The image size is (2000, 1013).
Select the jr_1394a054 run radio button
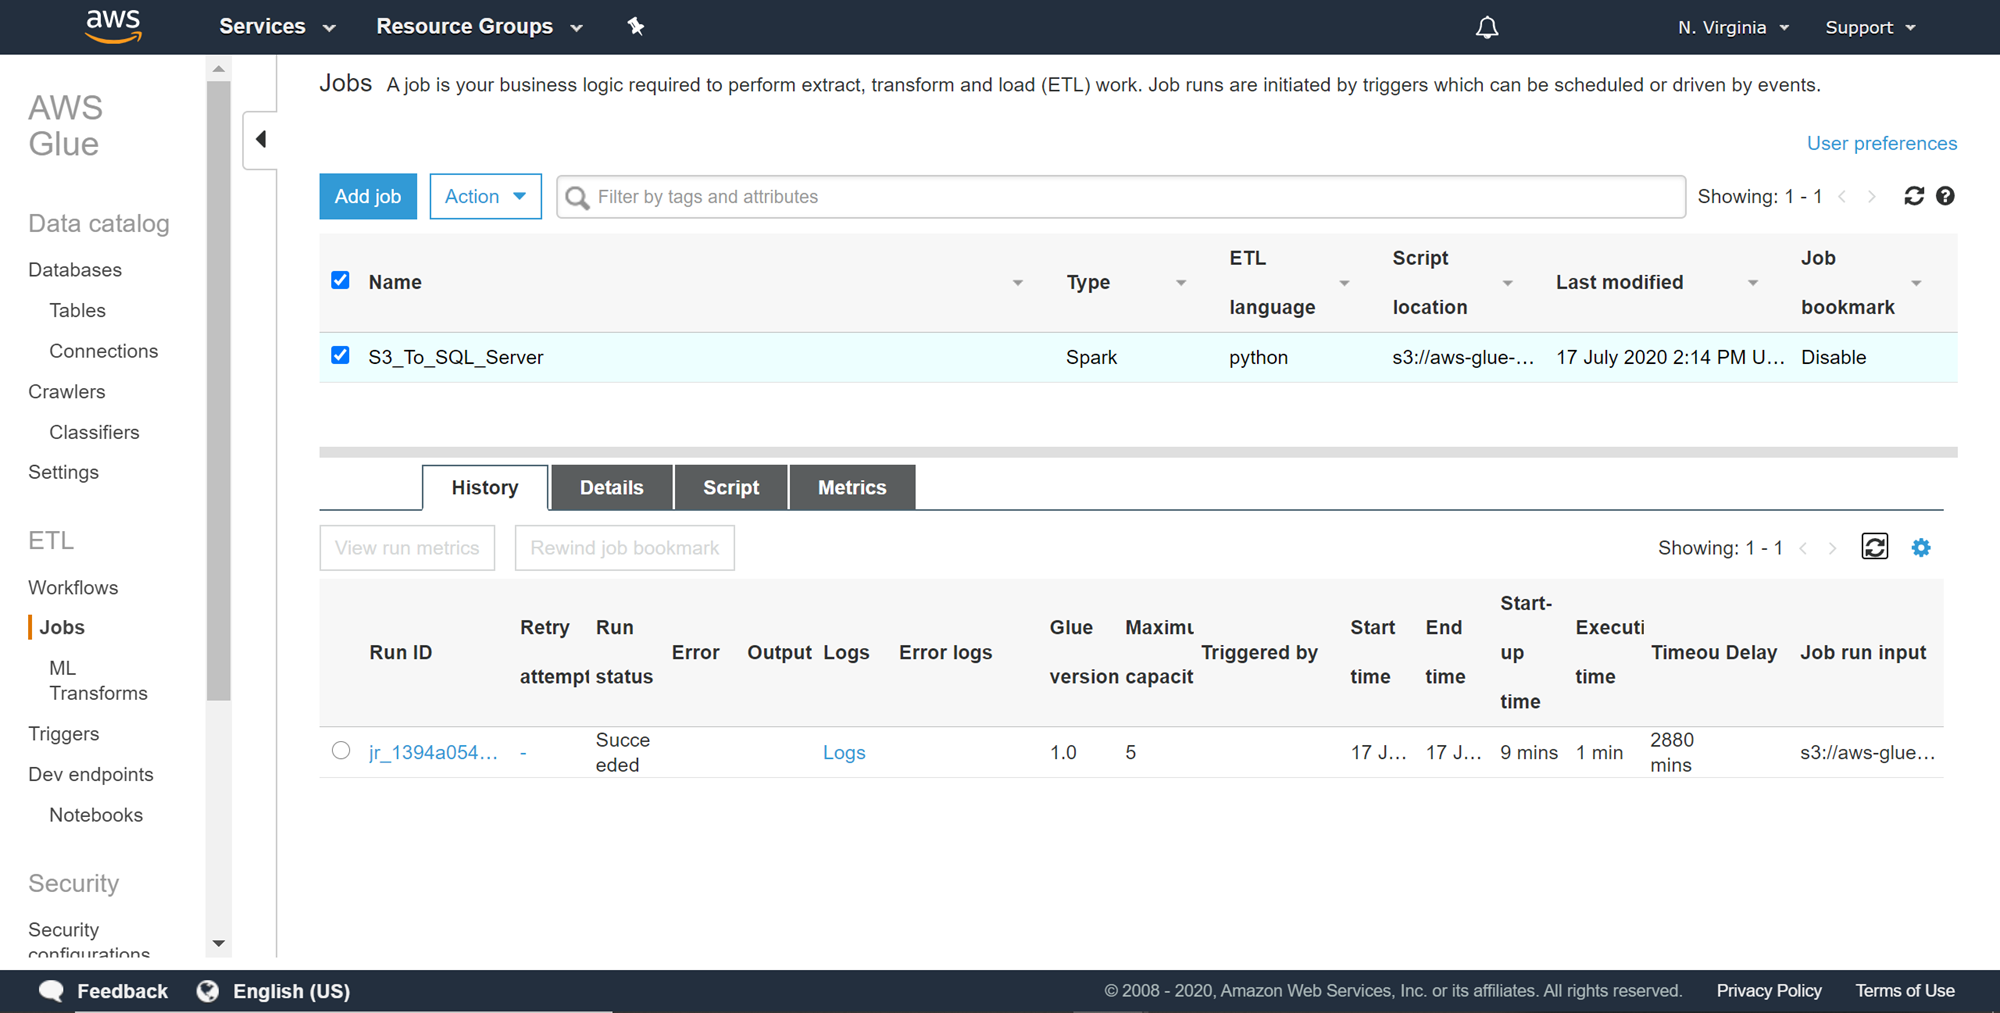341,751
